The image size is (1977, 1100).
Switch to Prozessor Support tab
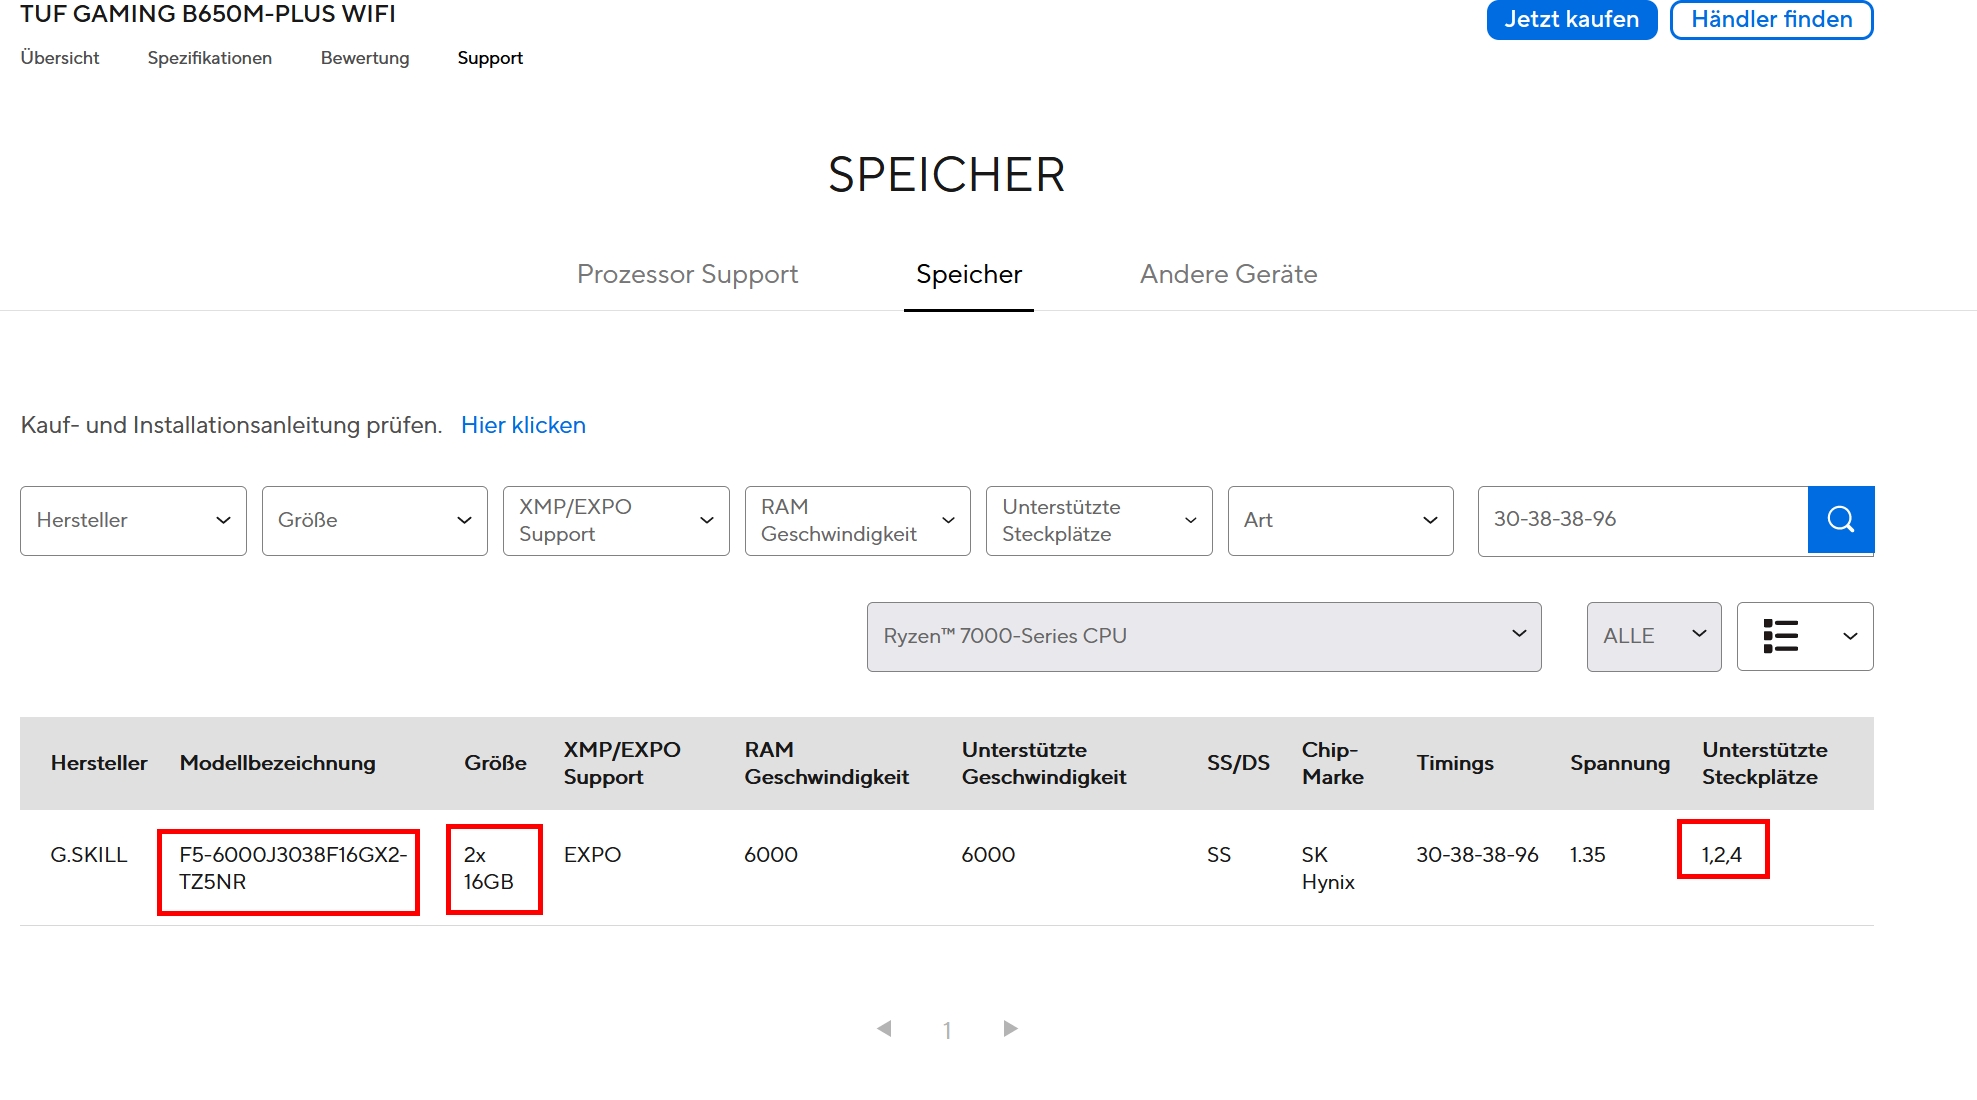click(687, 274)
